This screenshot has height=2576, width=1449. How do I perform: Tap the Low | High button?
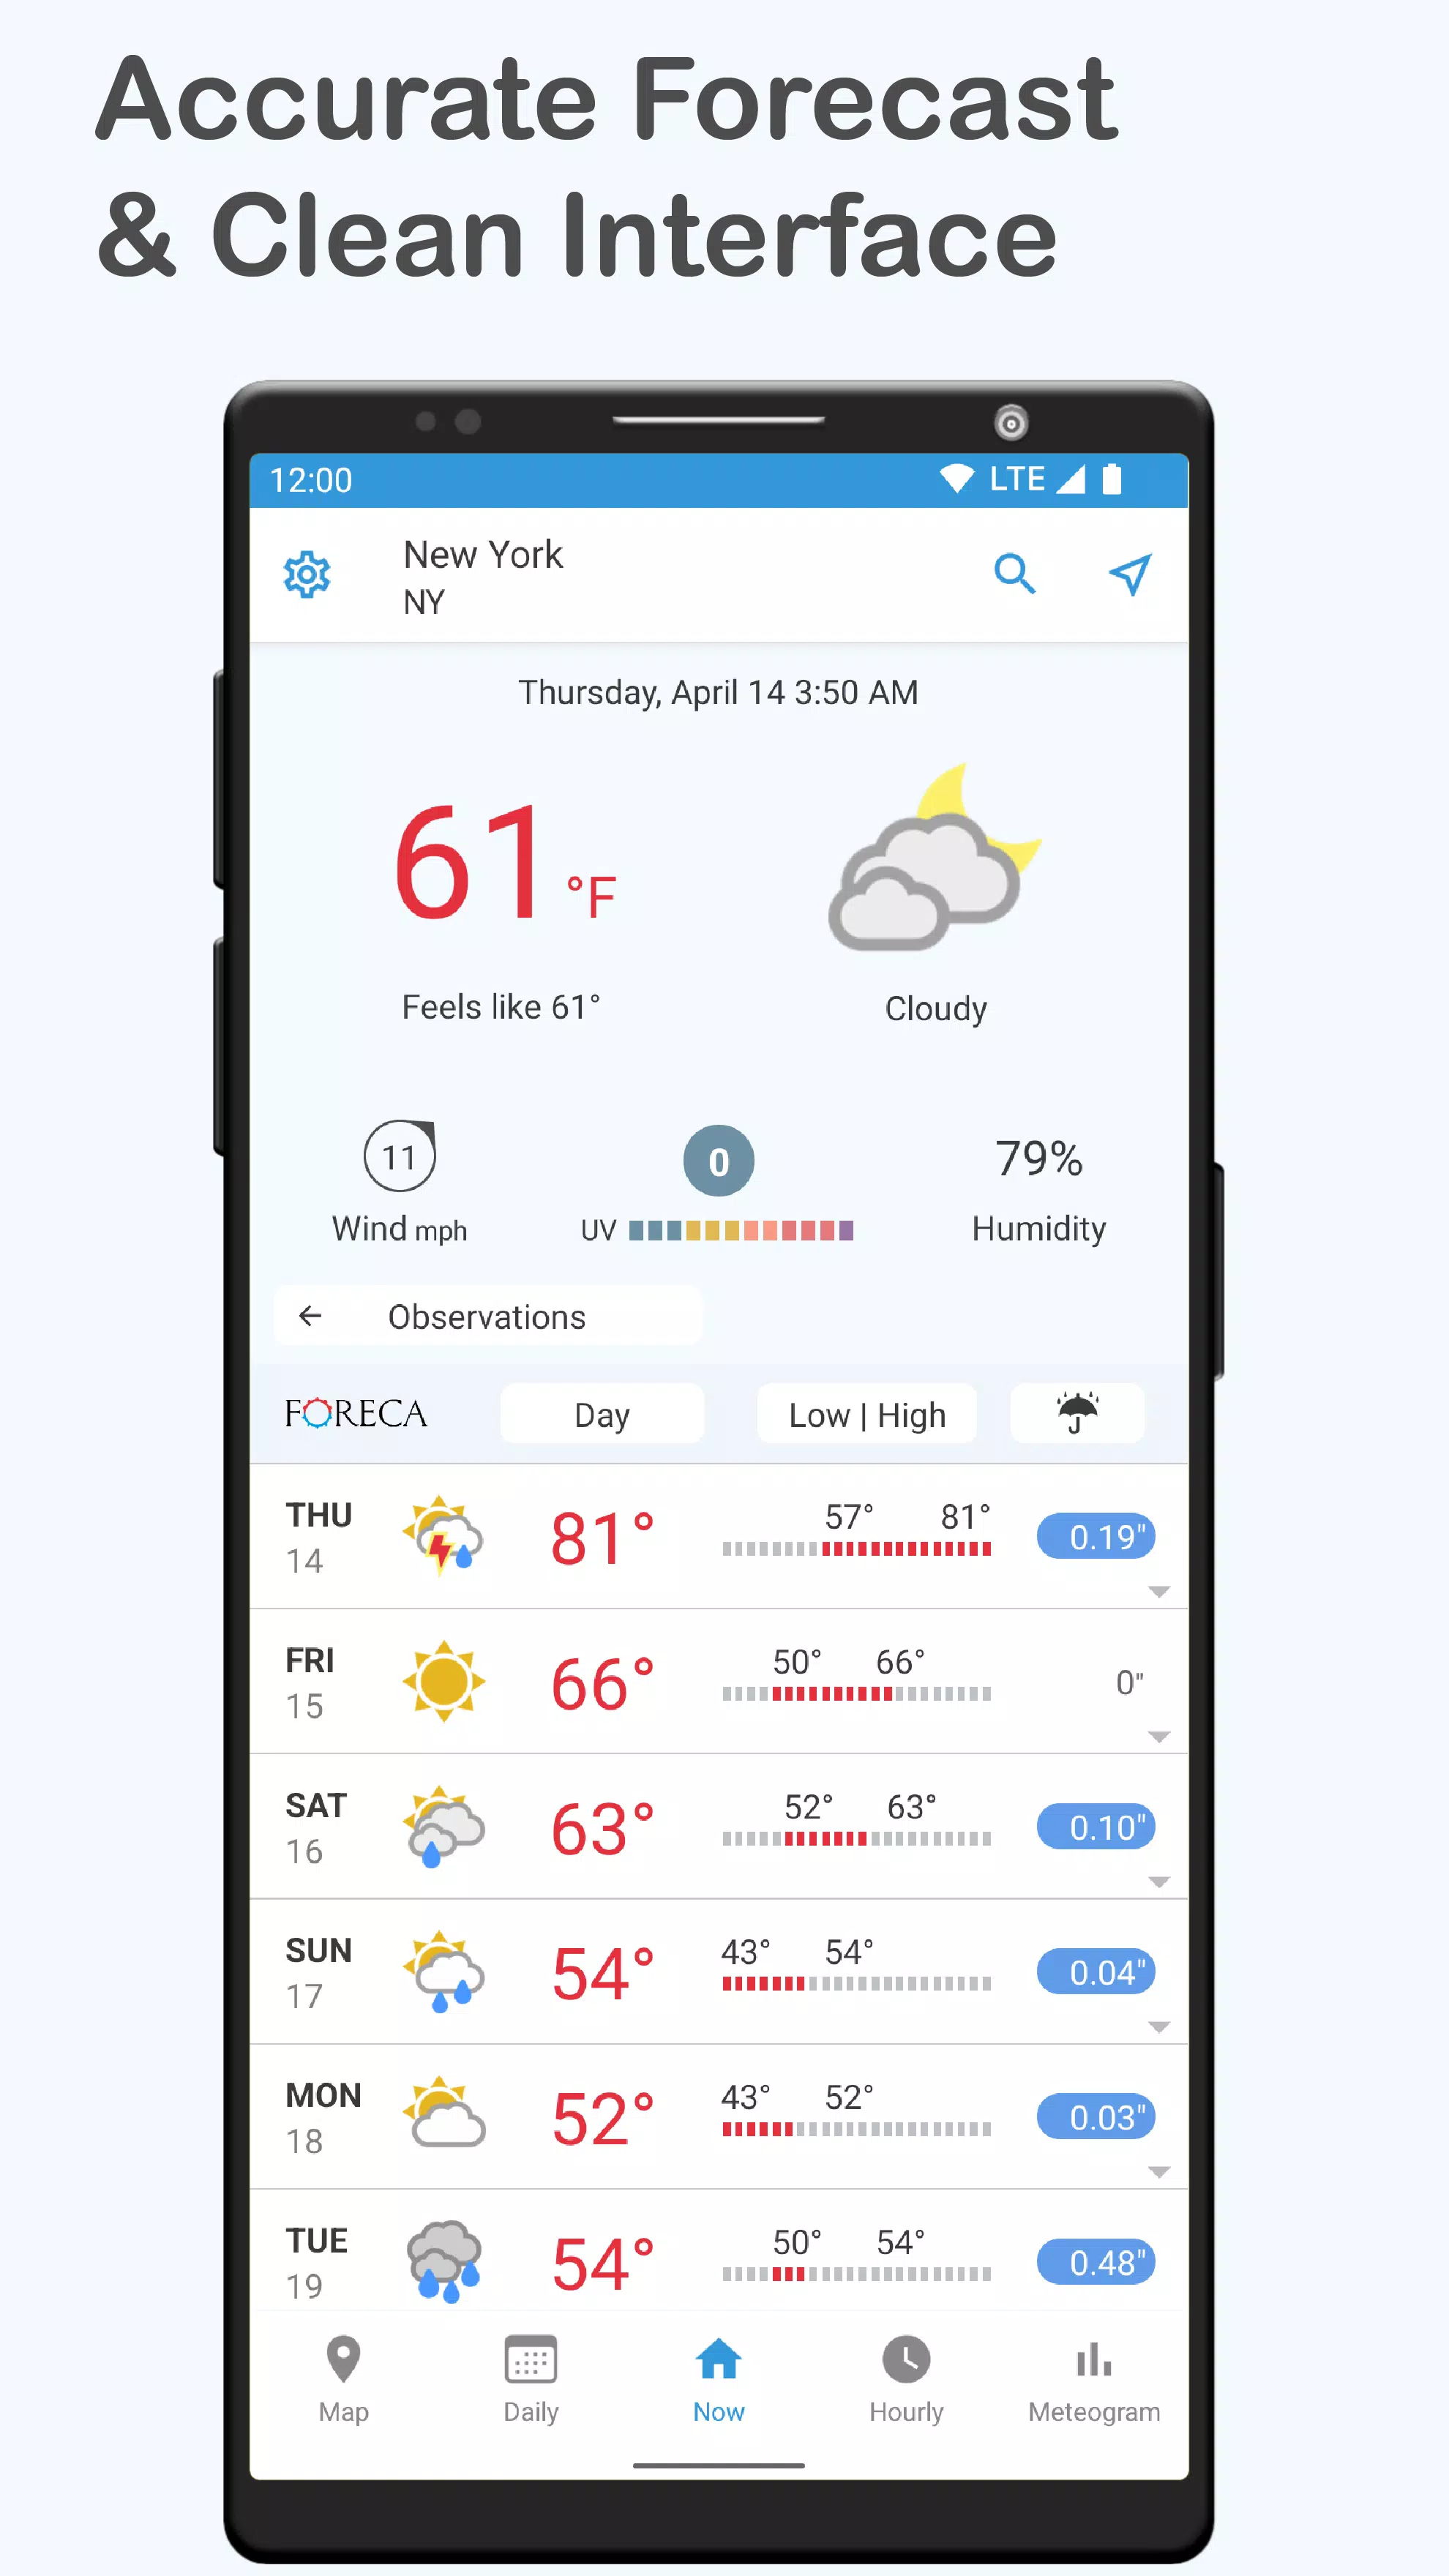click(x=867, y=1414)
